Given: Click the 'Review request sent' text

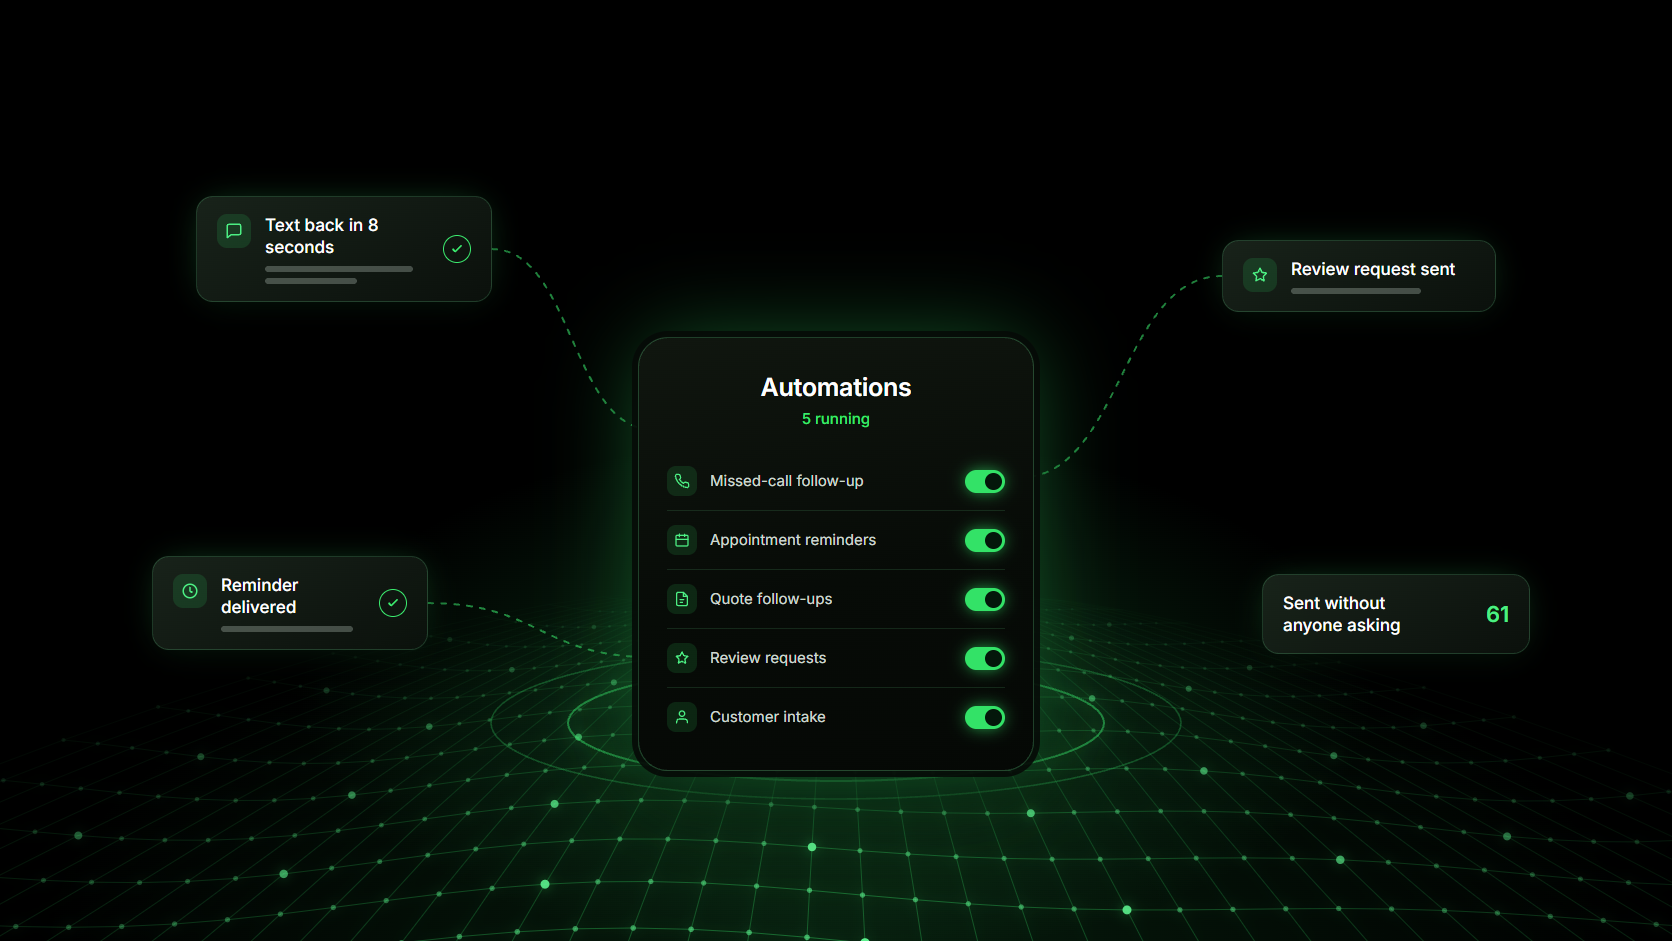Looking at the screenshot, I should tap(1373, 269).
